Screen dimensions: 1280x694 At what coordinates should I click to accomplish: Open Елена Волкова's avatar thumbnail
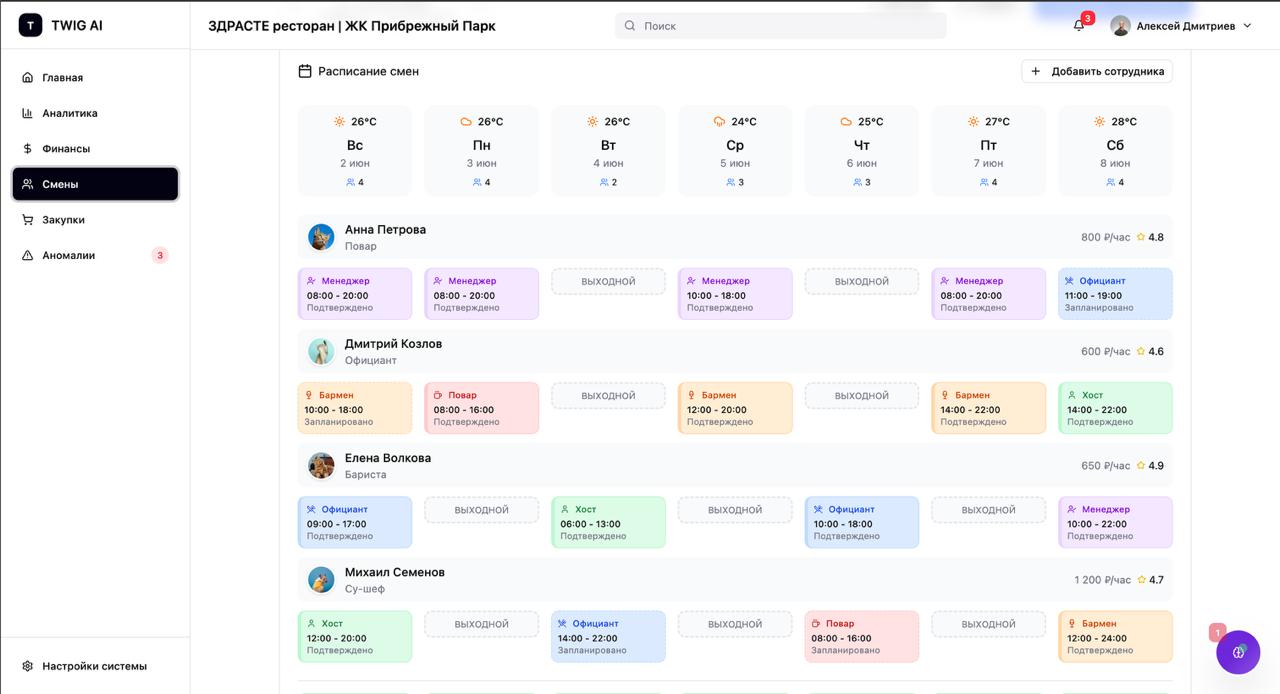(320, 465)
